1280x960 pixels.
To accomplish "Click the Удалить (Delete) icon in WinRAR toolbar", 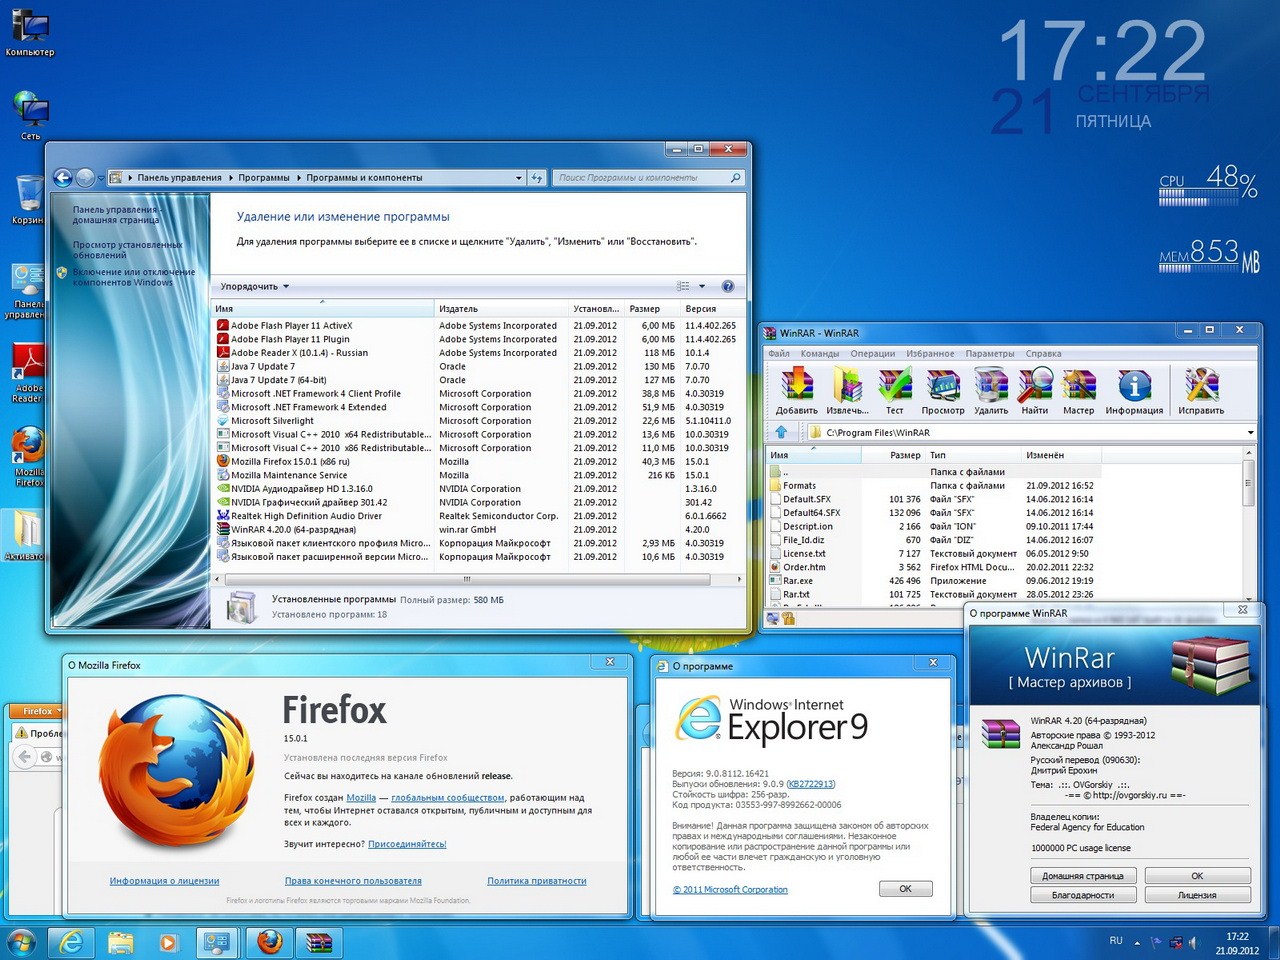I will pyautogui.click(x=991, y=390).
